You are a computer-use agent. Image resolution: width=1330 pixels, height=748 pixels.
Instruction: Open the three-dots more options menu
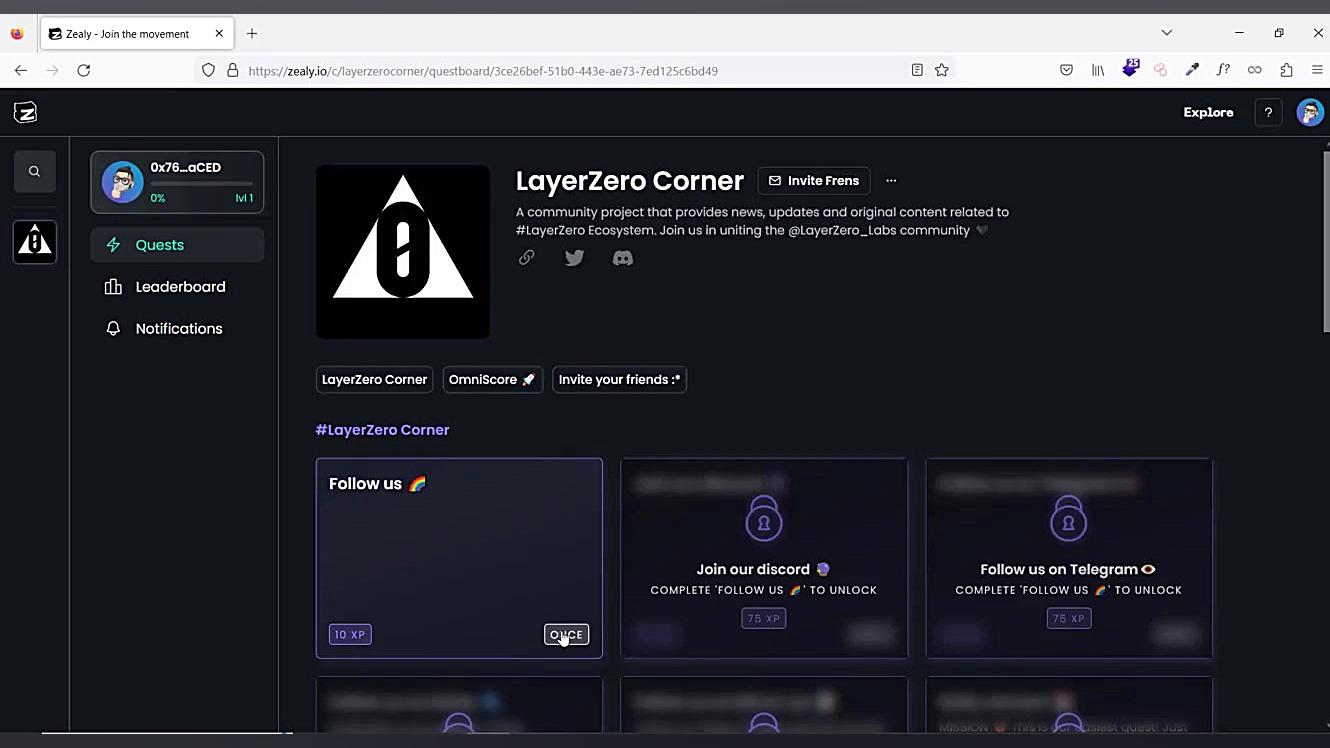(891, 181)
